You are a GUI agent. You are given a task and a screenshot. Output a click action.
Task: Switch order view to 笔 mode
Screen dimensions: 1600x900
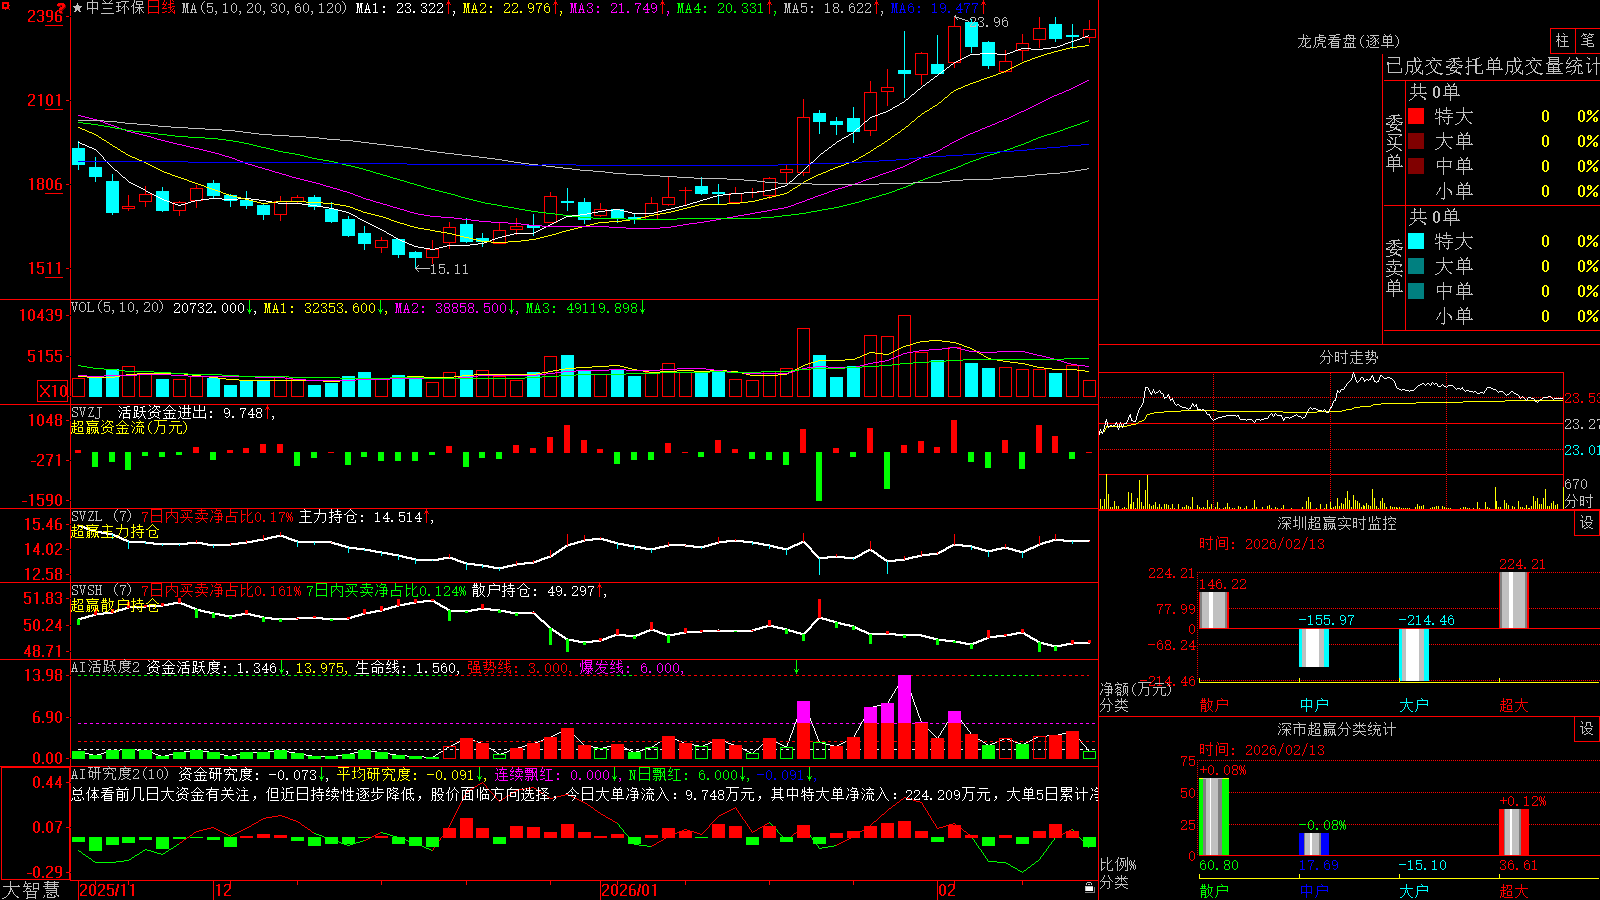click(1587, 40)
